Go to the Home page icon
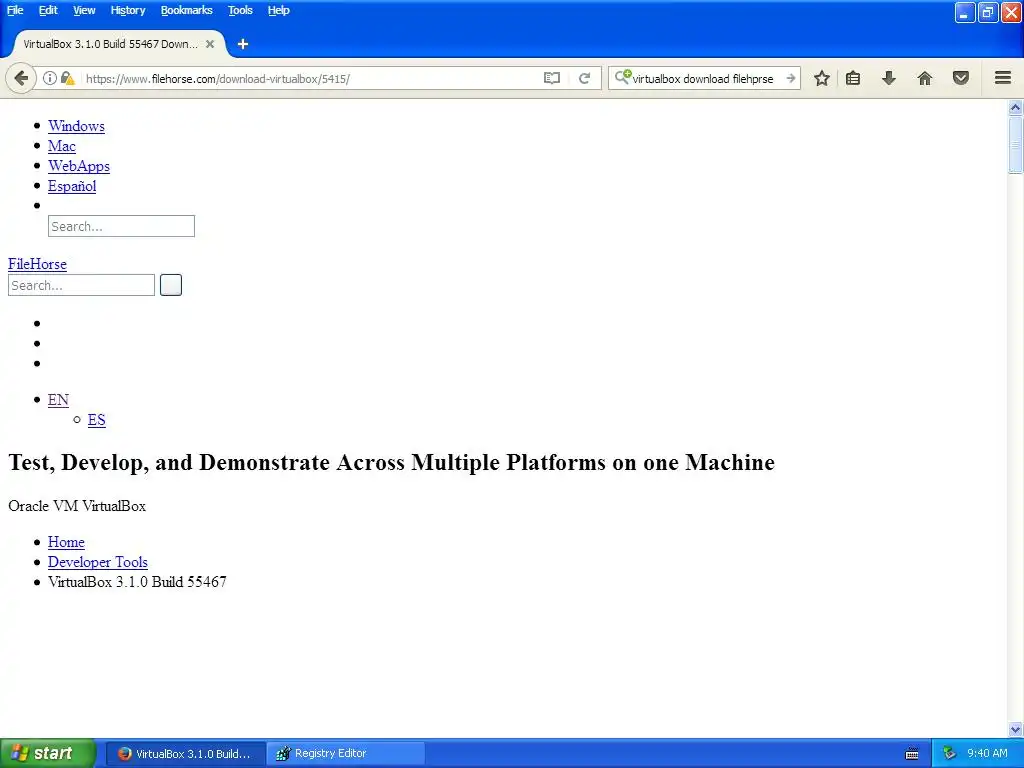This screenshot has width=1024, height=768. click(925, 78)
